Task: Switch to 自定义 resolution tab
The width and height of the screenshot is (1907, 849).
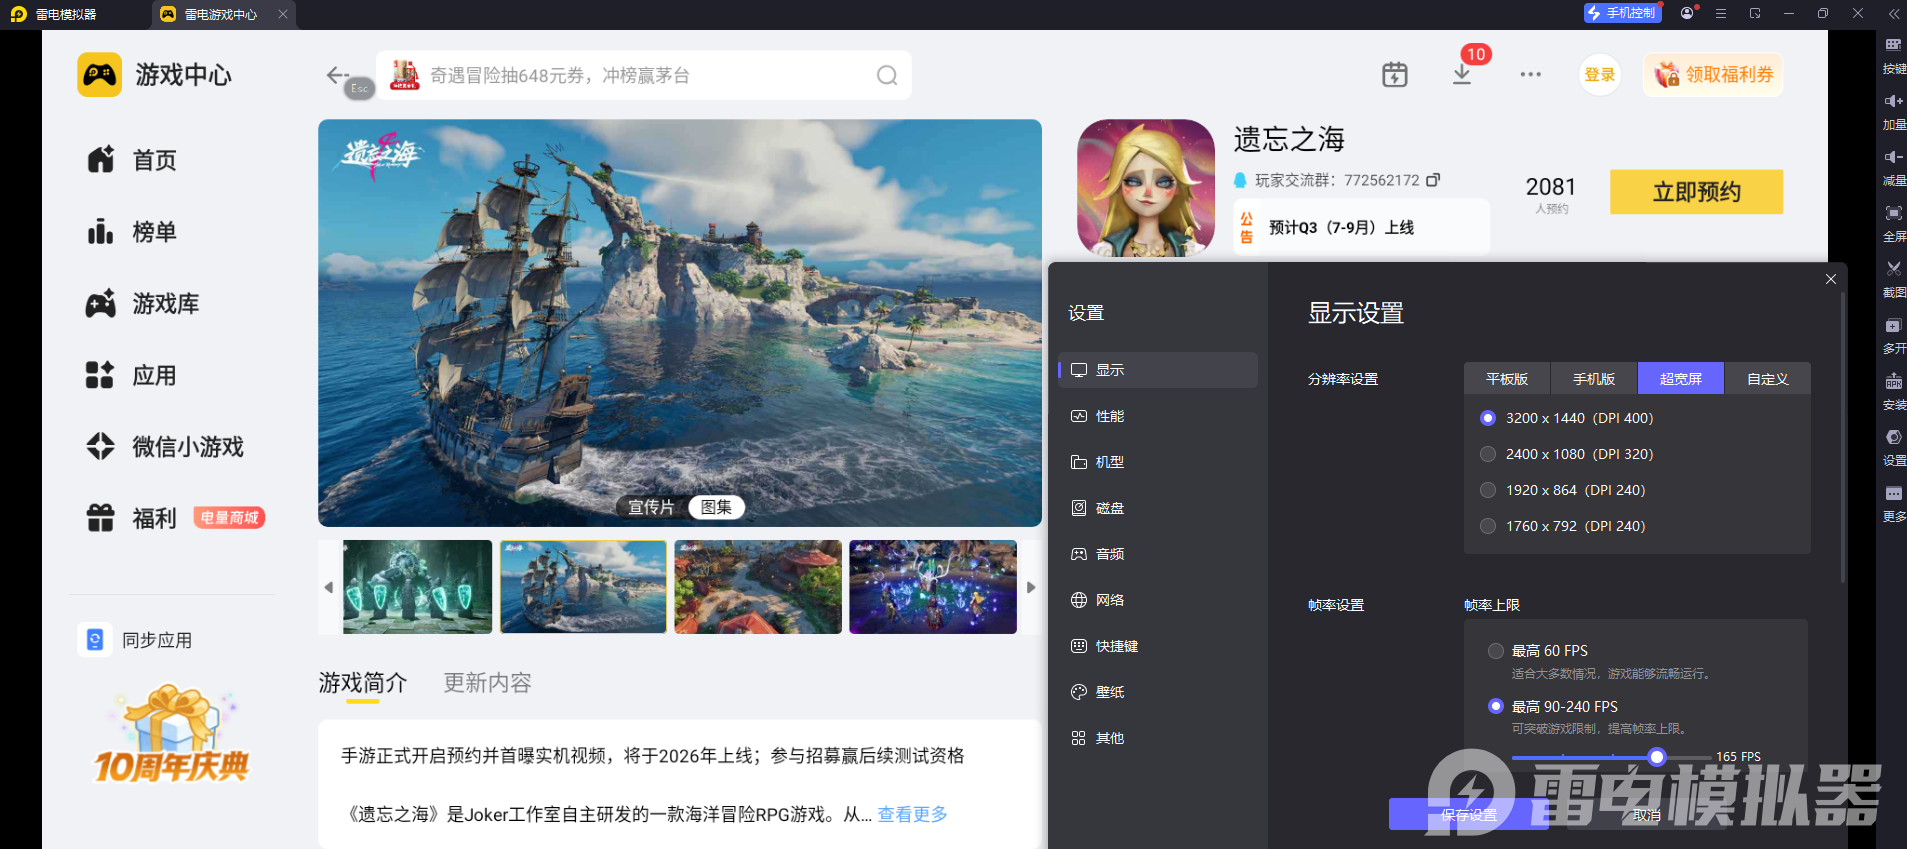Action: pos(1768,379)
